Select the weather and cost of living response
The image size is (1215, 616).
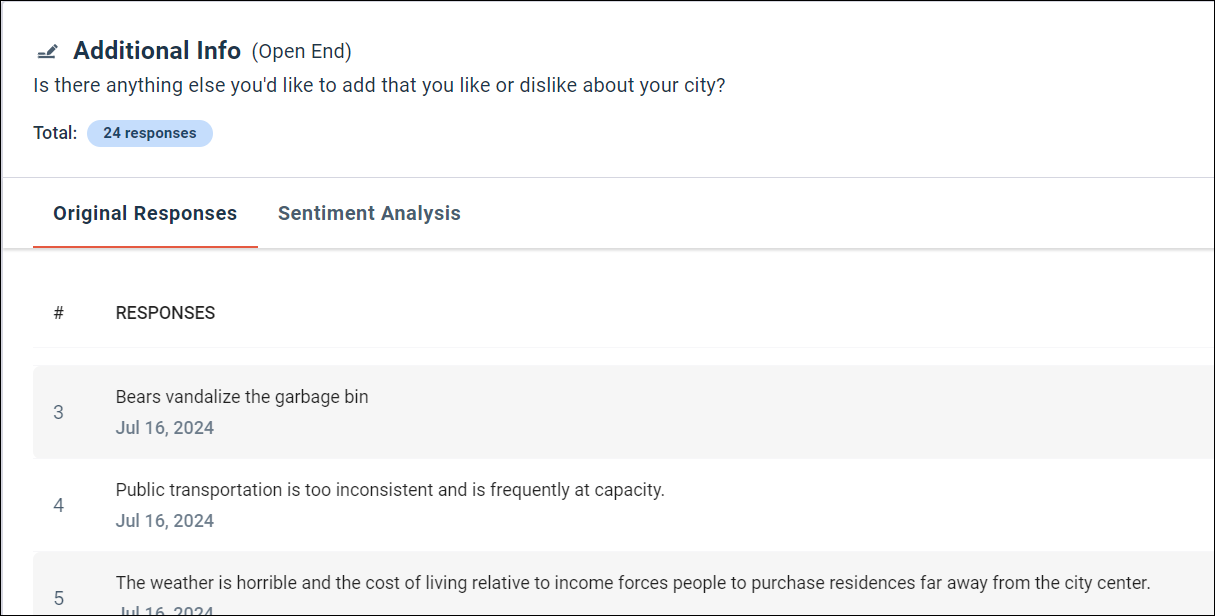pos(633,583)
